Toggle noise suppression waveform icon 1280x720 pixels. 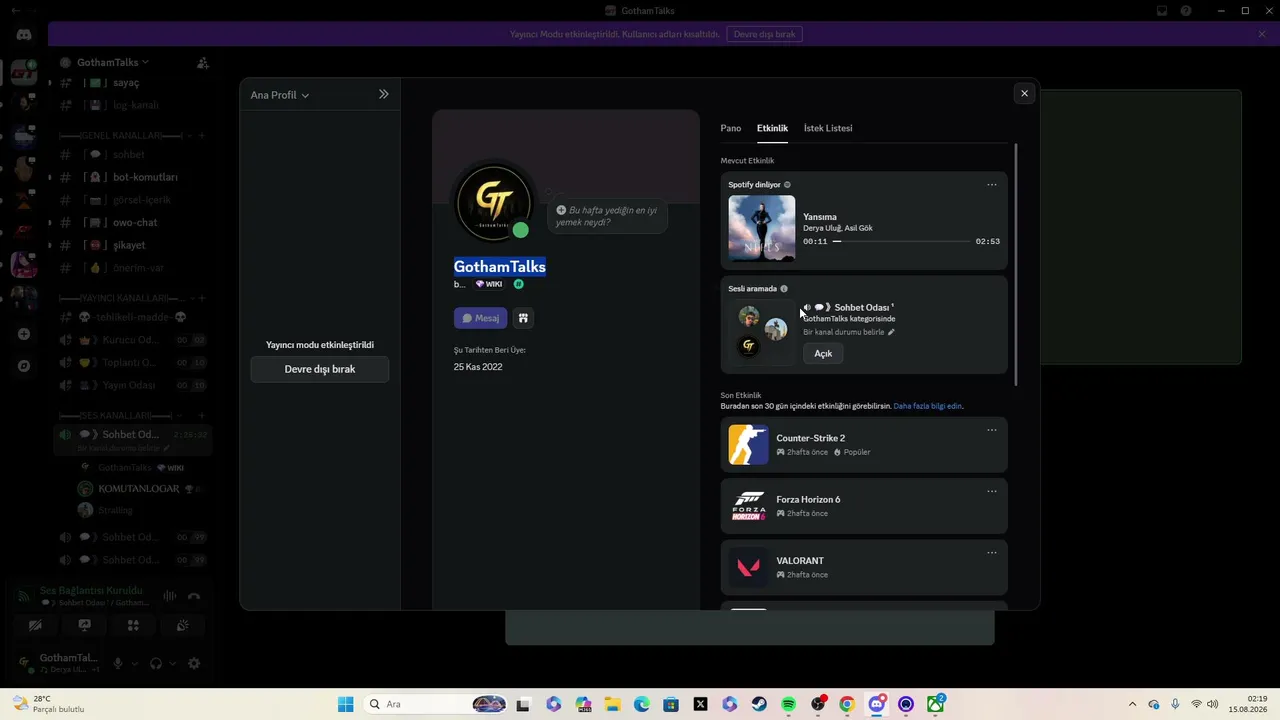(169, 597)
